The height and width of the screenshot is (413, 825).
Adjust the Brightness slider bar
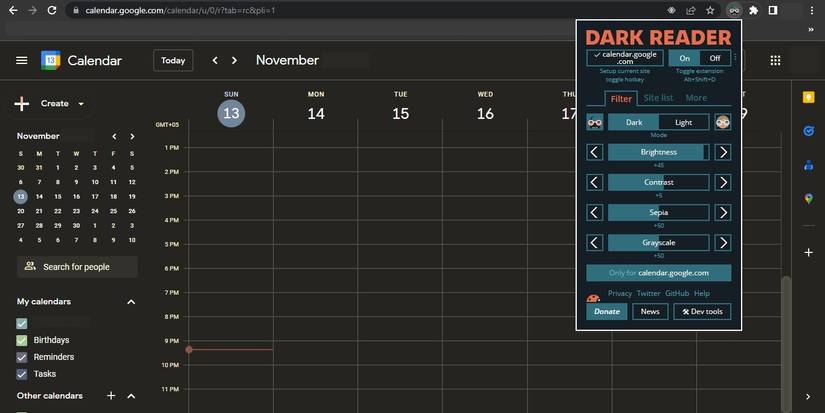coord(659,152)
